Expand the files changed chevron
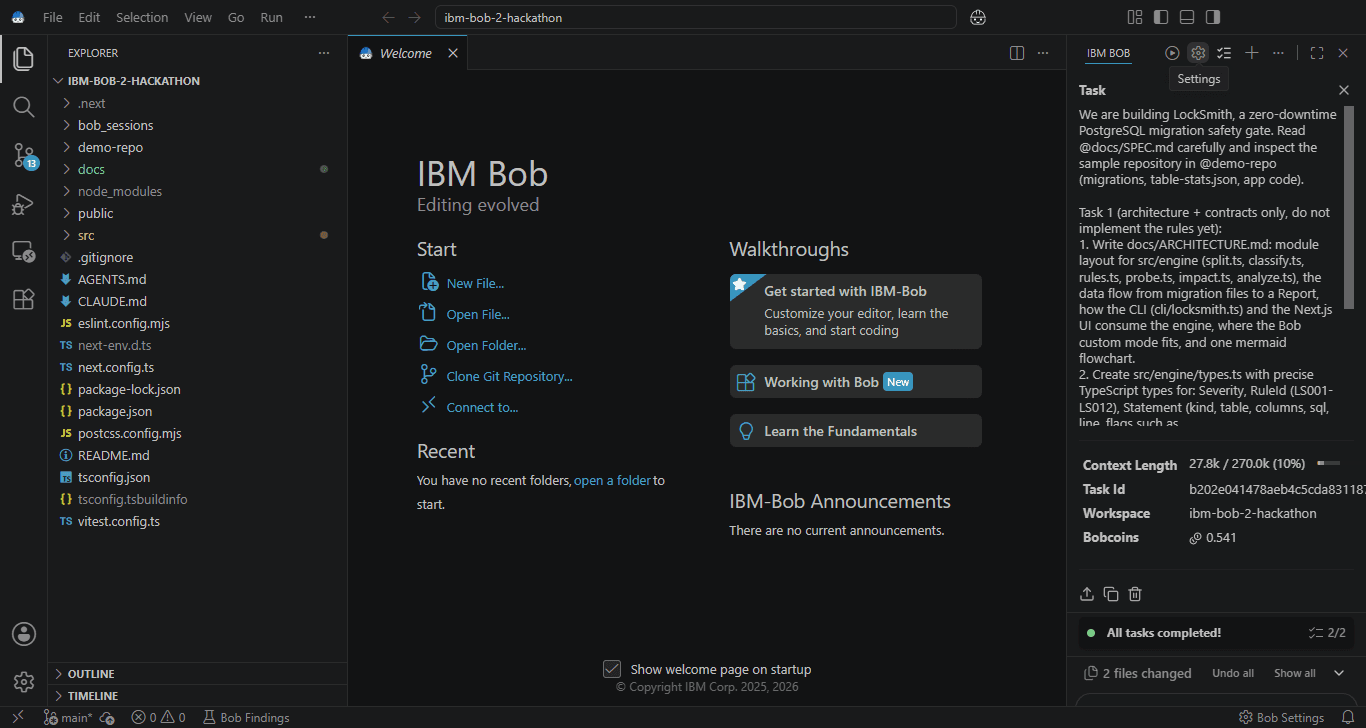1366x728 pixels. [1339, 673]
